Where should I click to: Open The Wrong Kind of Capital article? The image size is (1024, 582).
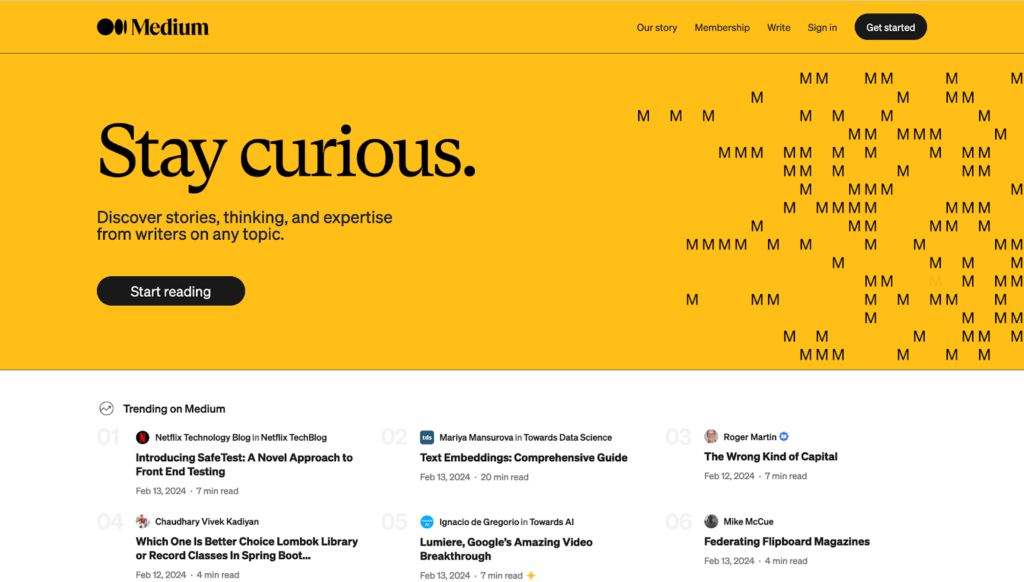coord(771,457)
